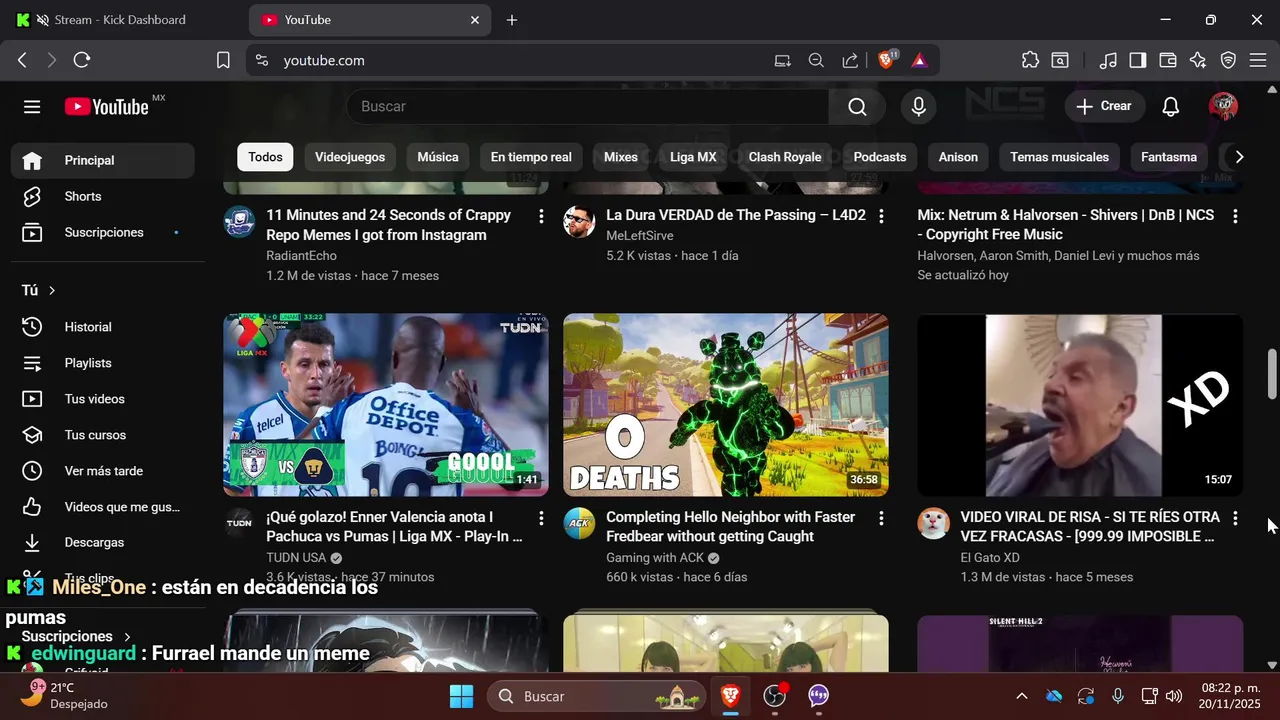The height and width of the screenshot is (720, 1280).
Task: Open Ver más tarde in sidebar
Action: coord(103,471)
